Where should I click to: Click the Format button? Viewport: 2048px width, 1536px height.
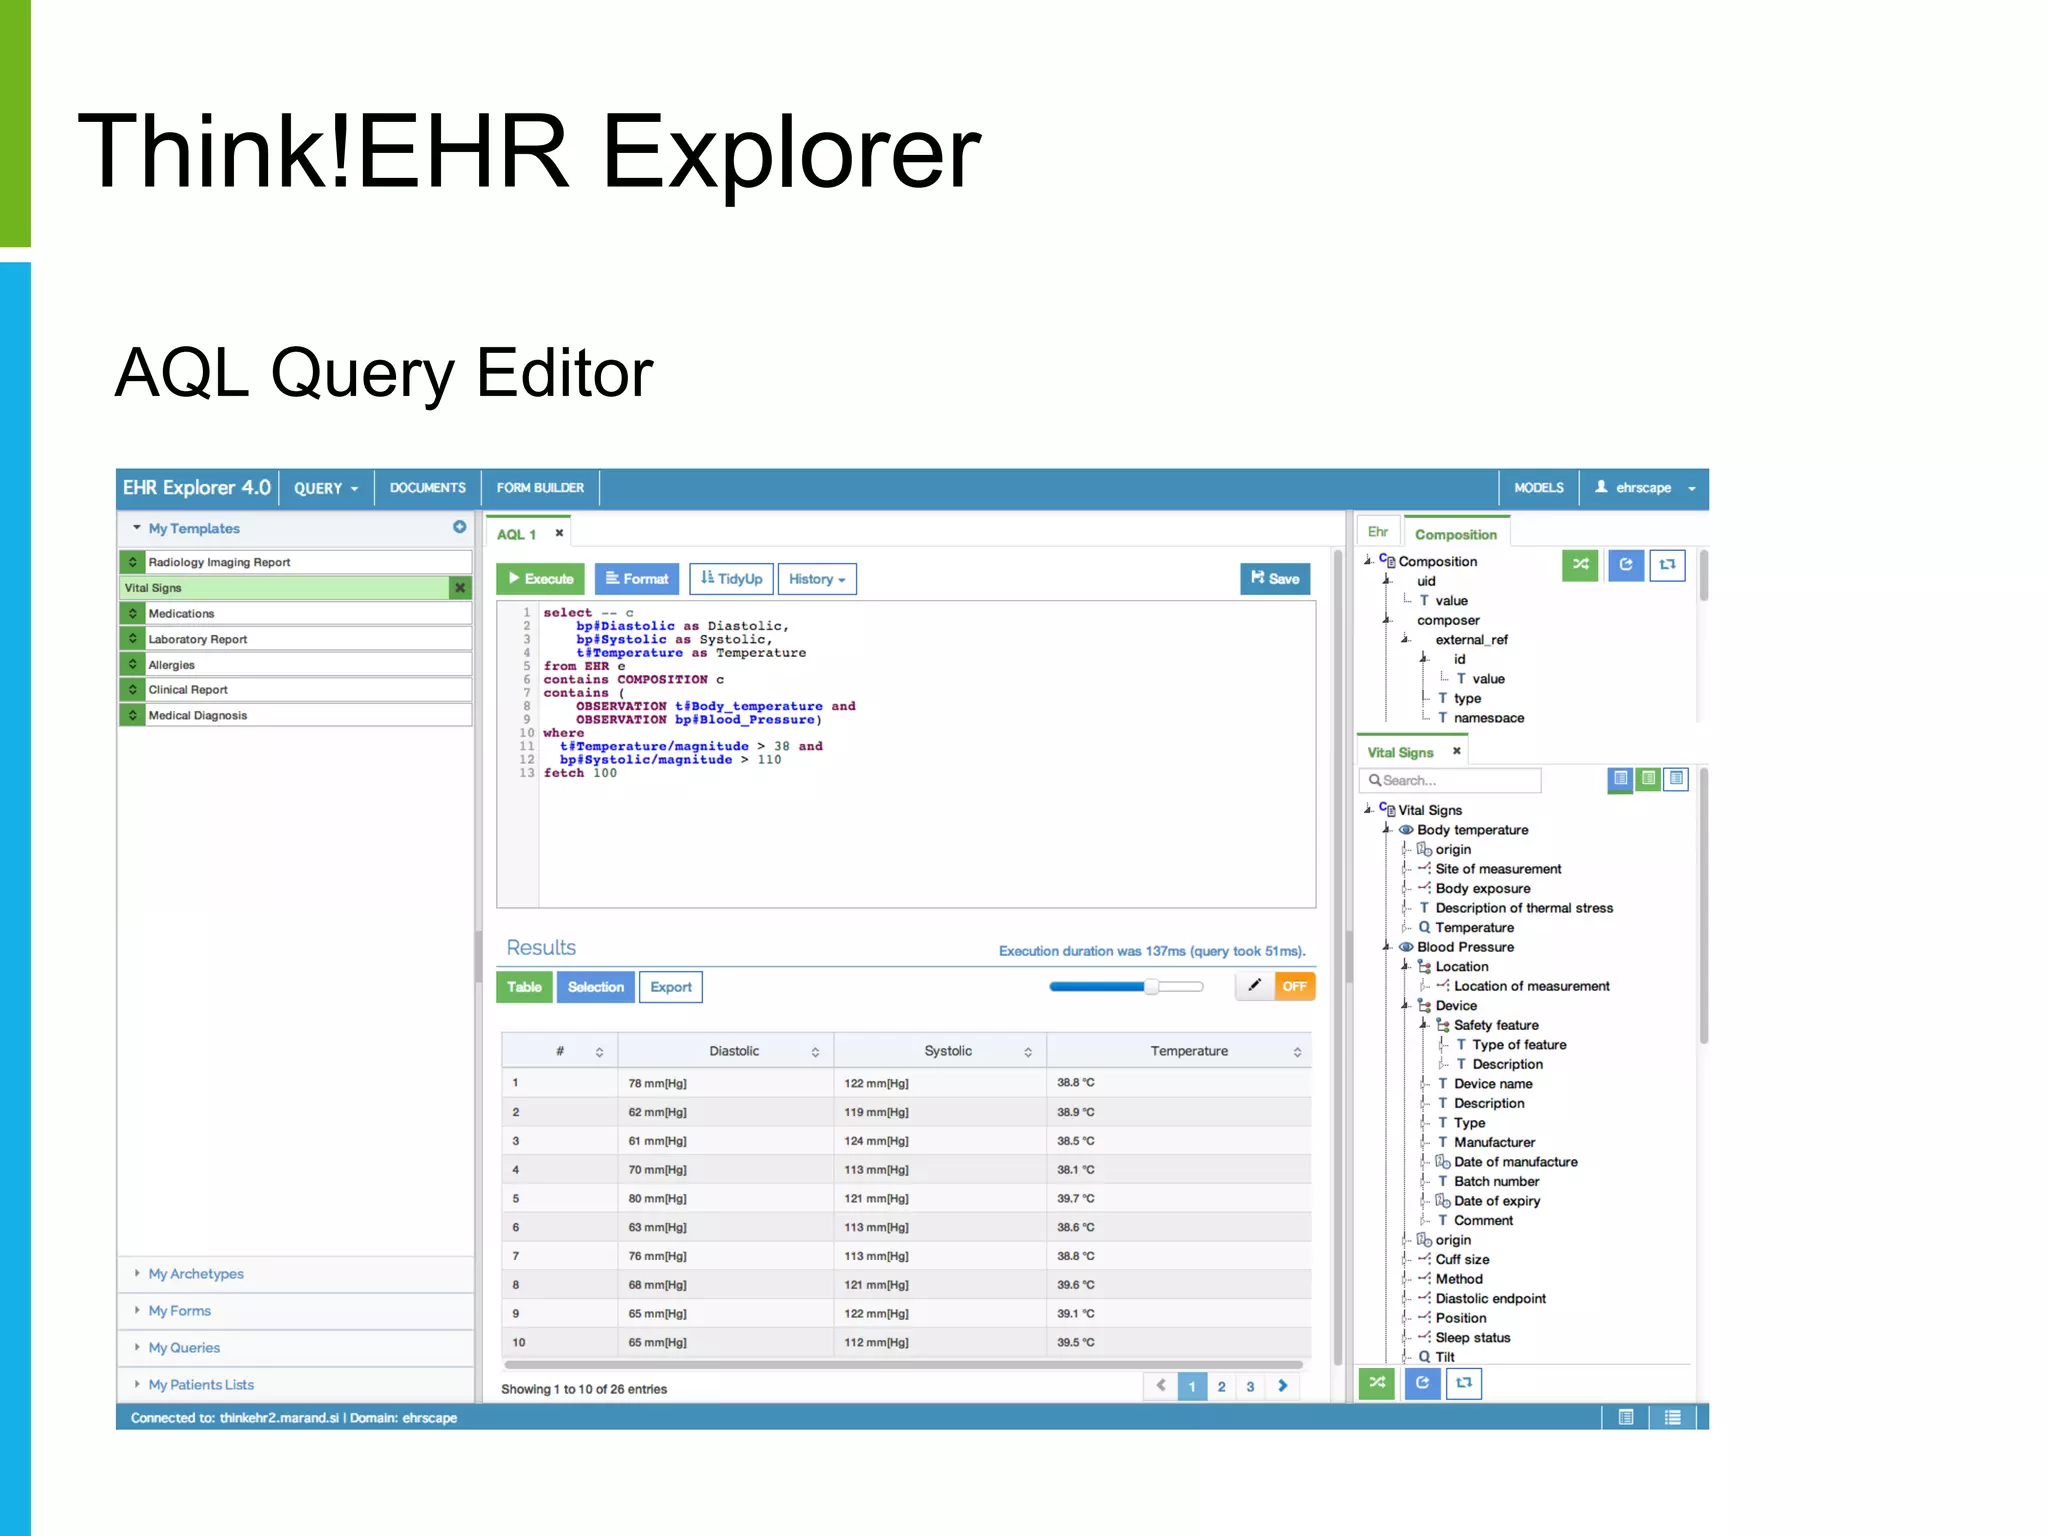pos(637,579)
